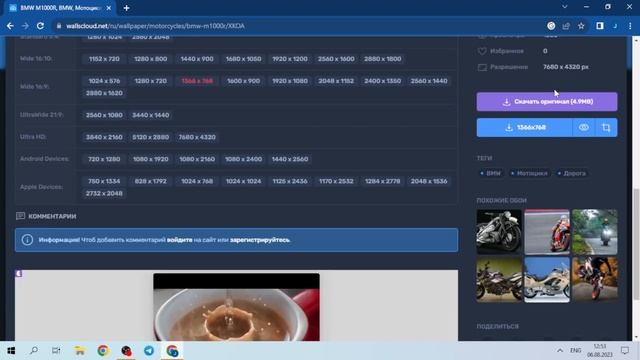Open Task View on the taskbar

pyautogui.click(x=56, y=351)
